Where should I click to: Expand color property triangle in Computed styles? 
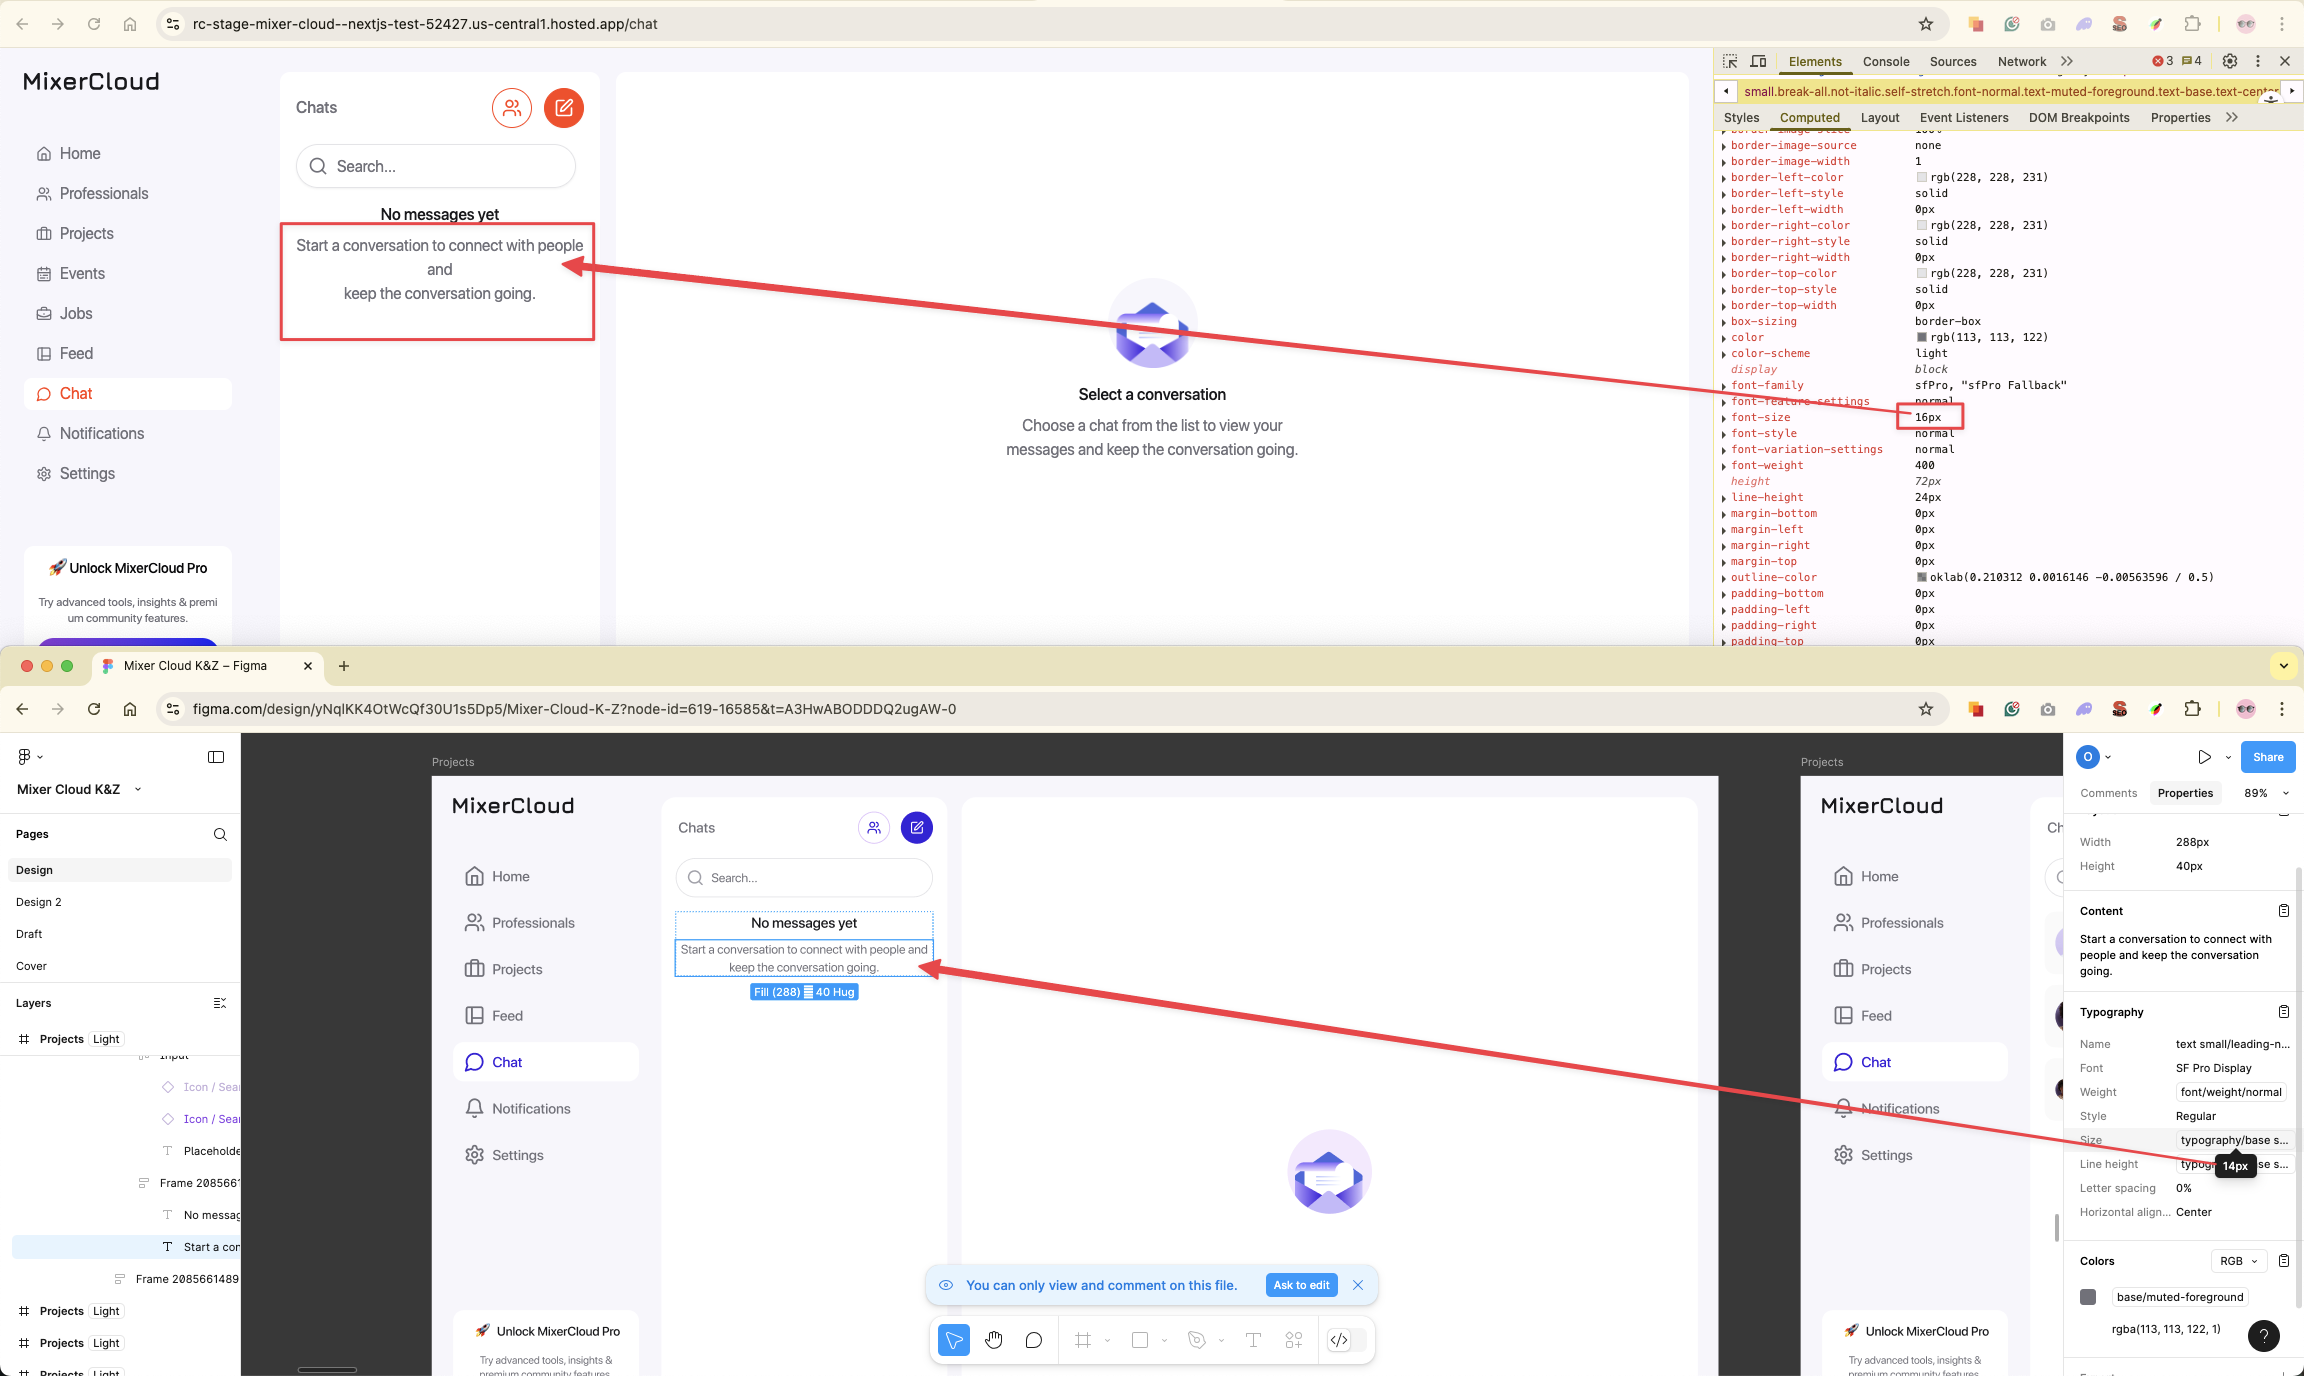pos(1724,338)
